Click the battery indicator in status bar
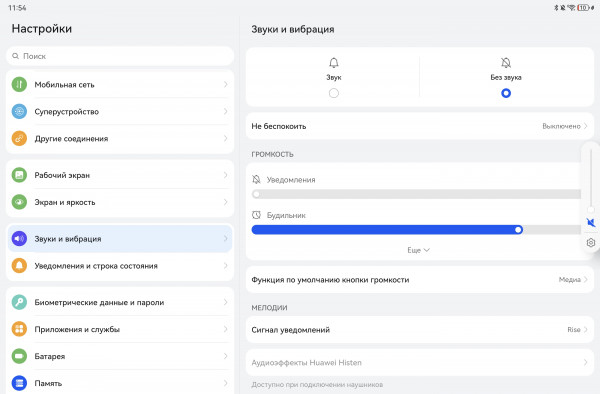This screenshot has width=600, height=394. click(x=584, y=7)
